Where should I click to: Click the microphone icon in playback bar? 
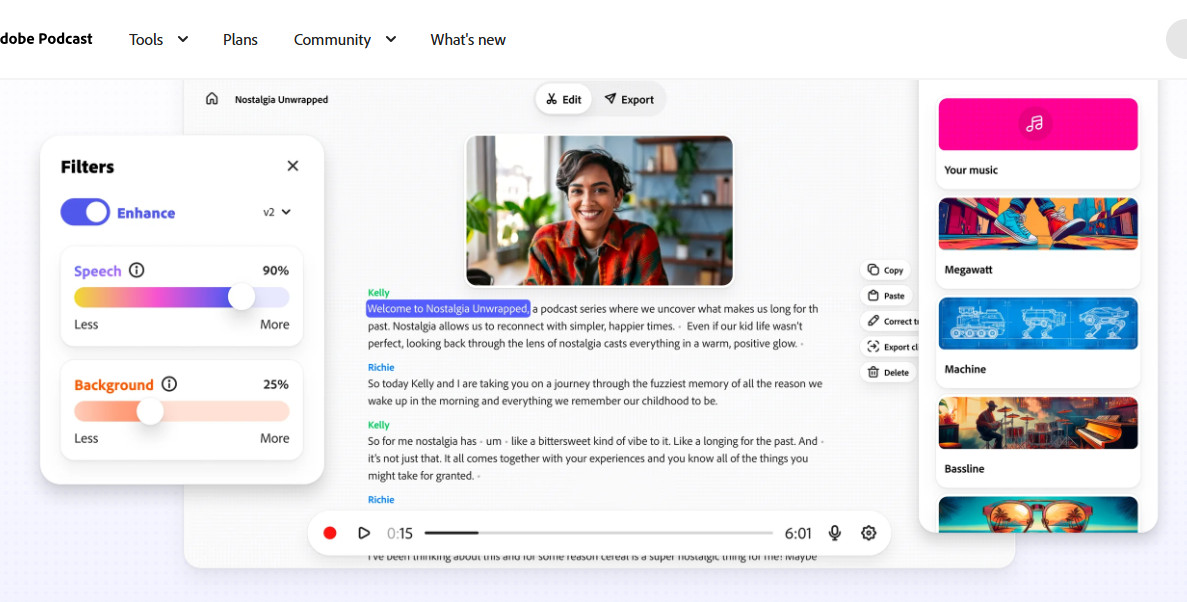point(834,533)
